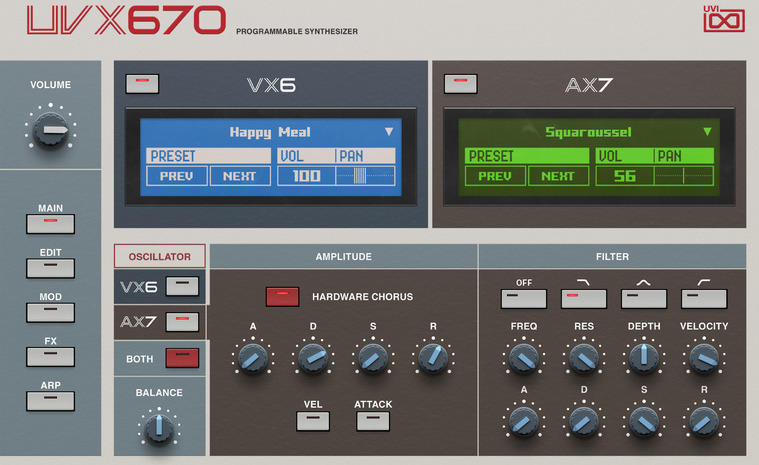Click the filter RES knob
The image size is (759, 465).
584,359
